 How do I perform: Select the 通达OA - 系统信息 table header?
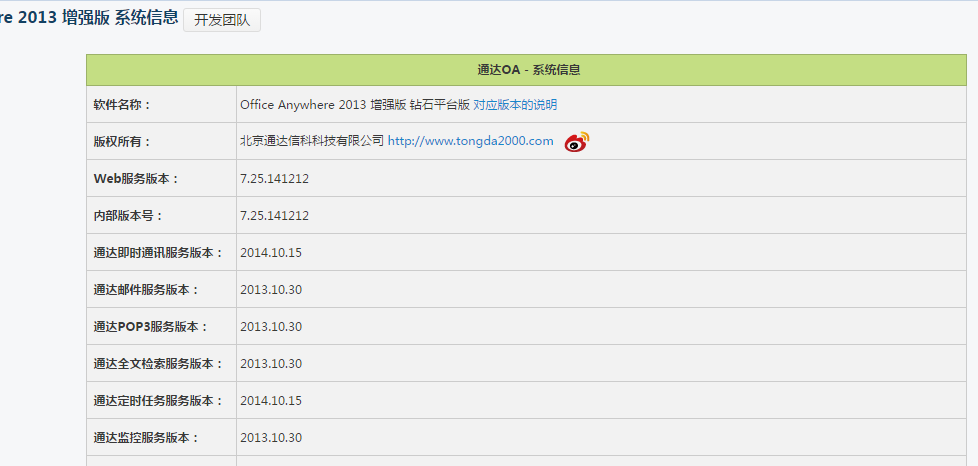coord(526,70)
